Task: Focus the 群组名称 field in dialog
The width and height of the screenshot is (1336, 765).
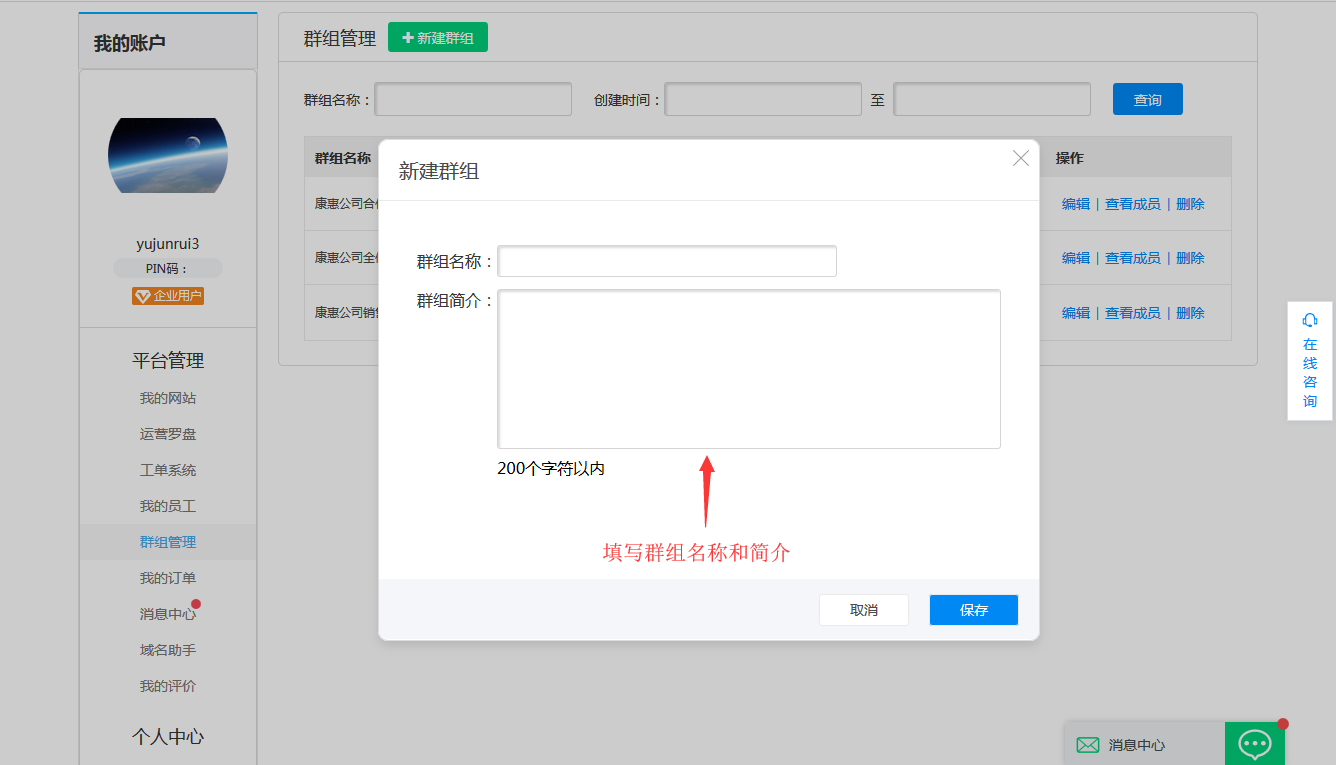Action: coord(667,261)
